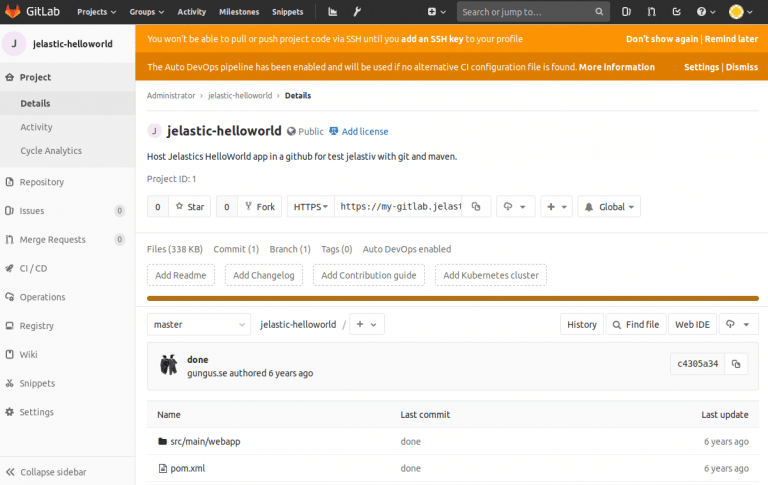Image resolution: width=768 pixels, height=485 pixels.
Task: Select the clone URL text field
Action: point(399,207)
